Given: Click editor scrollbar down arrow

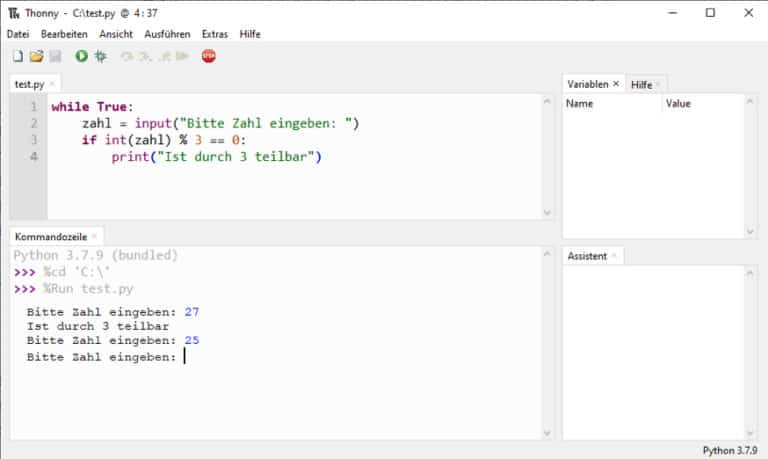Looking at the screenshot, I should 546,212.
